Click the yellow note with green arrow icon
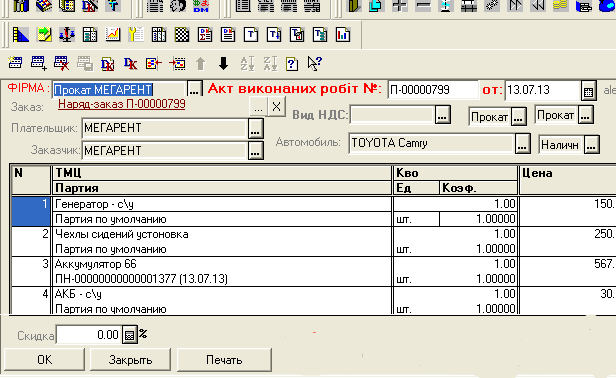Screen dimensions: 616x378 [44, 35]
